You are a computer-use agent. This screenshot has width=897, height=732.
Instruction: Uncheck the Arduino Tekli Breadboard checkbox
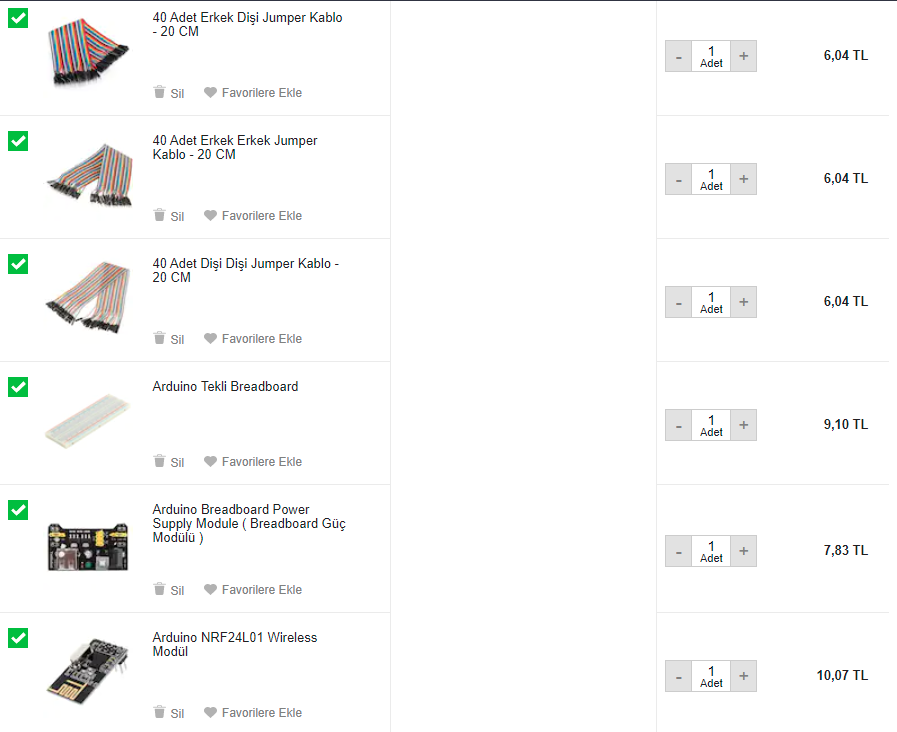[18, 387]
